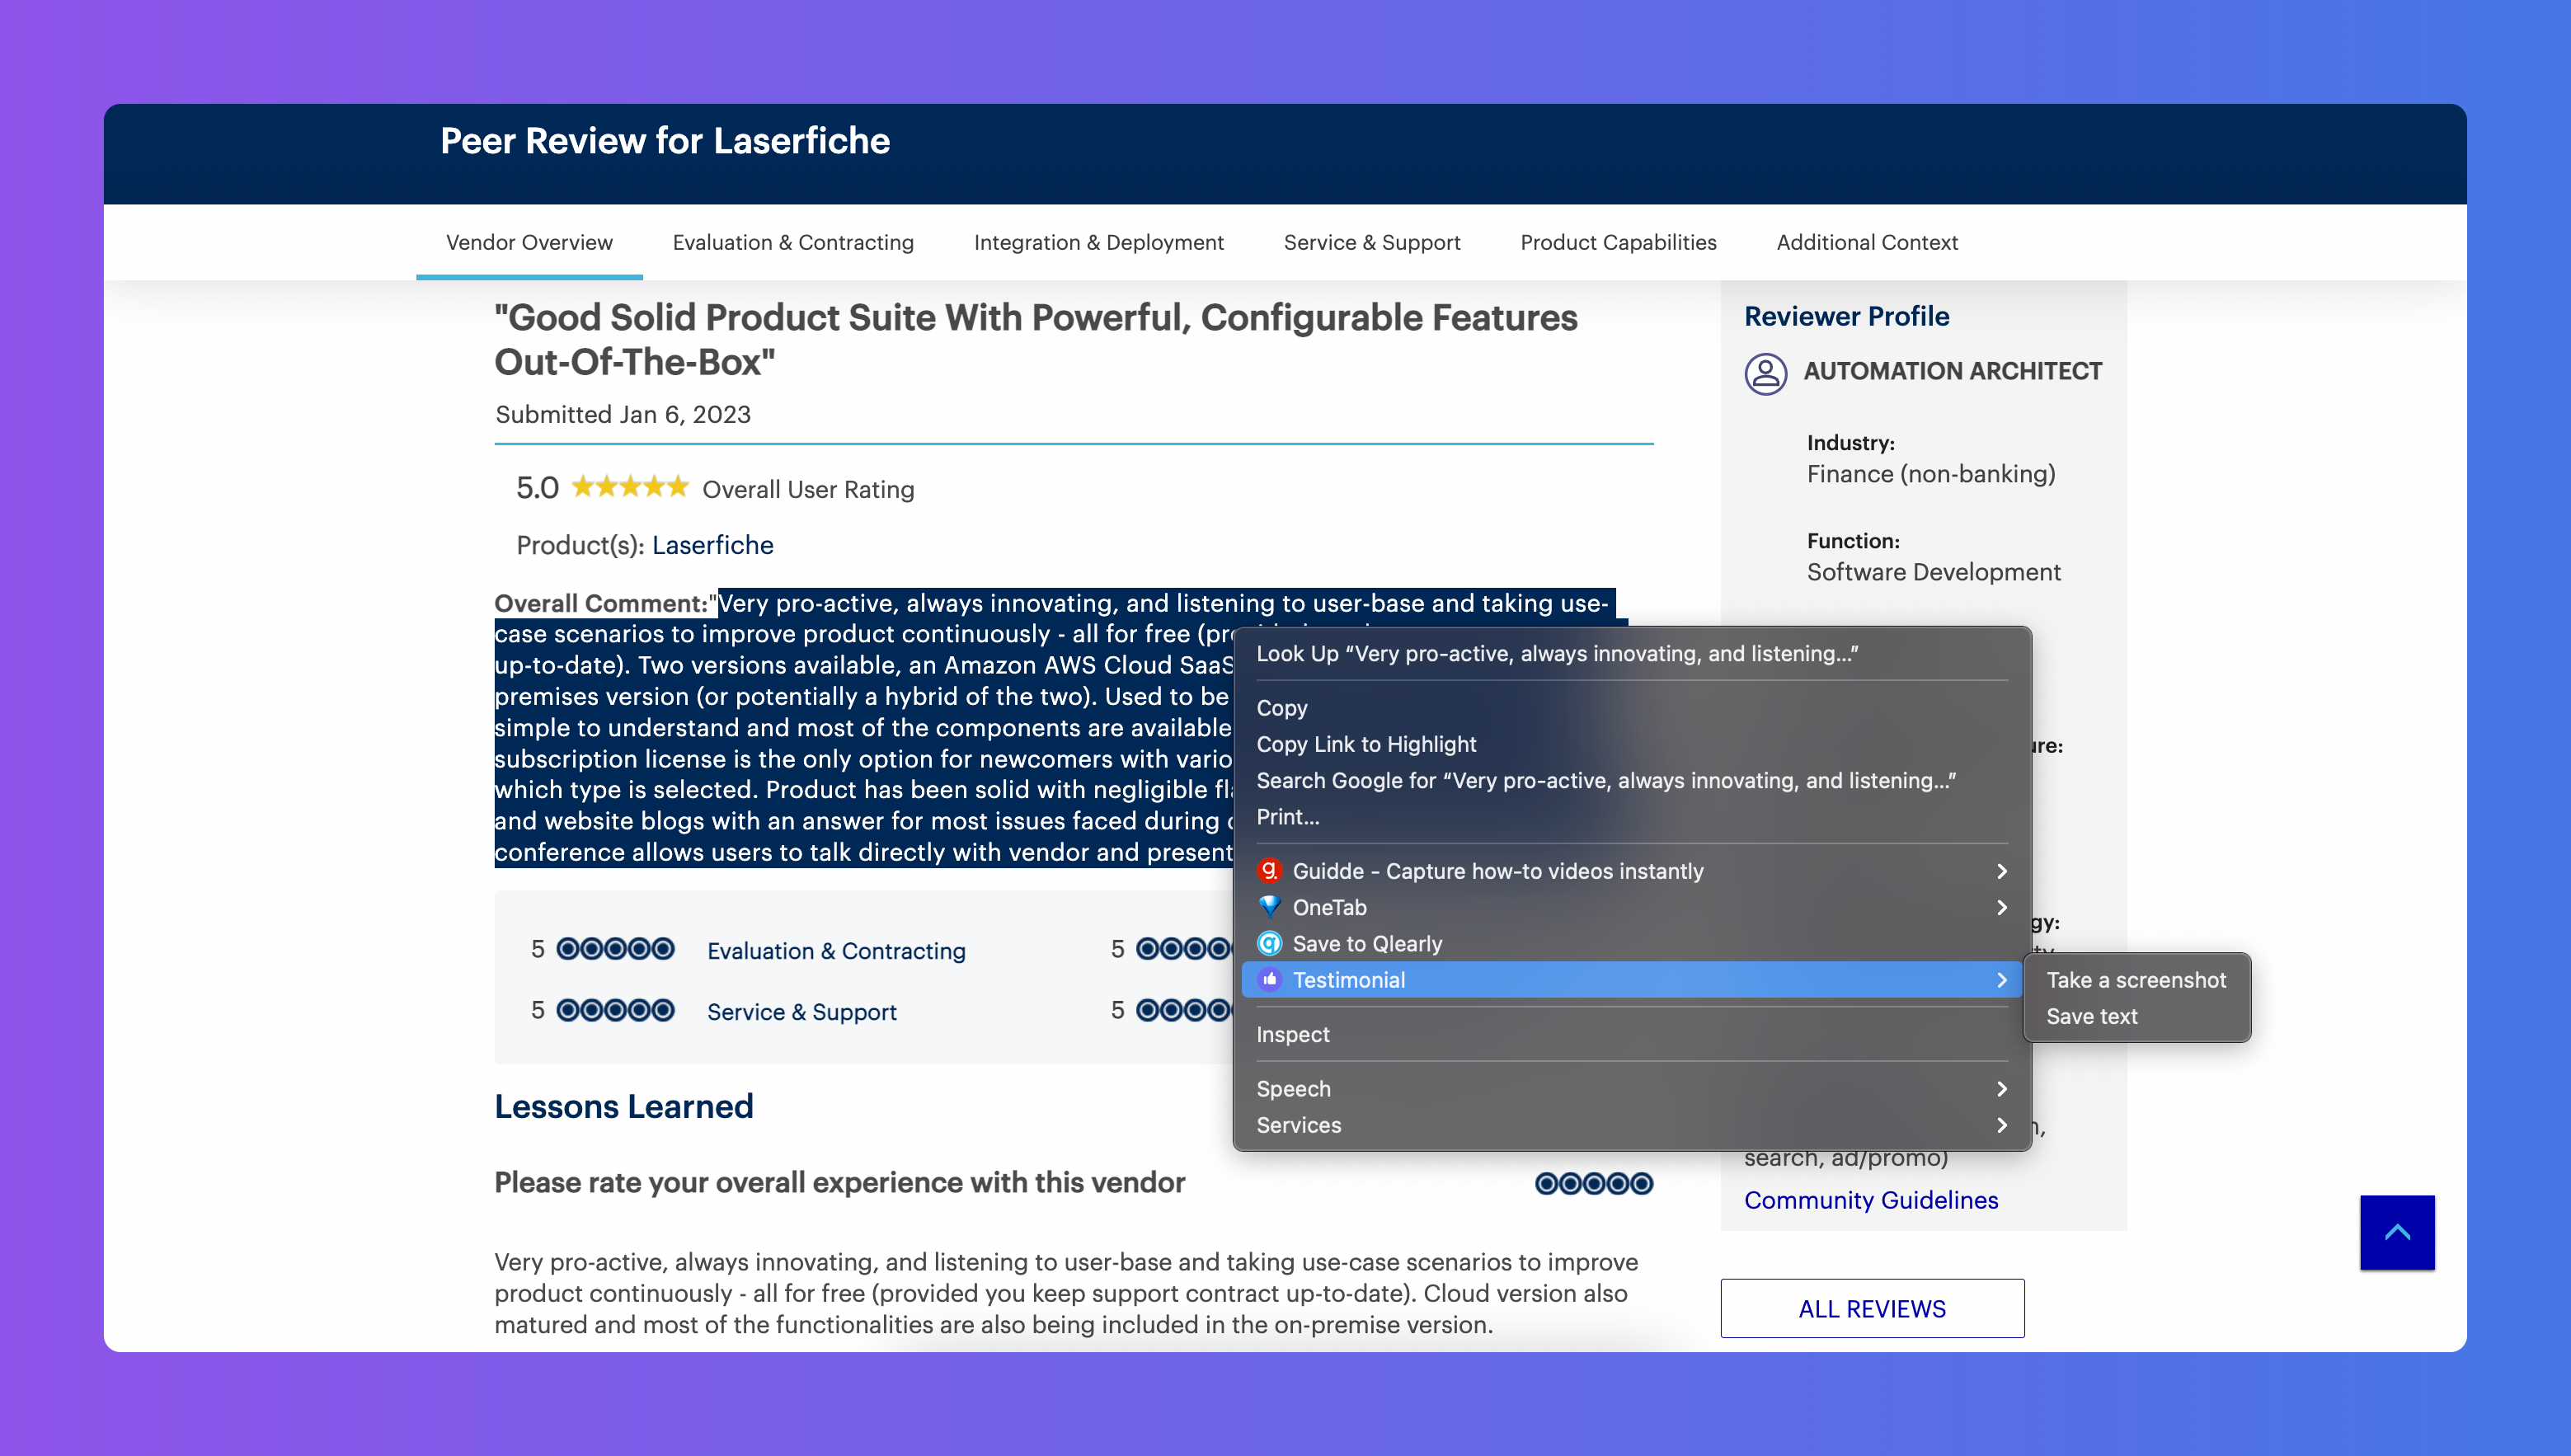The width and height of the screenshot is (2571, 1456).
Task: Click the reviewer profile avatar icon
Action: pyautogui.click(x=1765, y=374)
